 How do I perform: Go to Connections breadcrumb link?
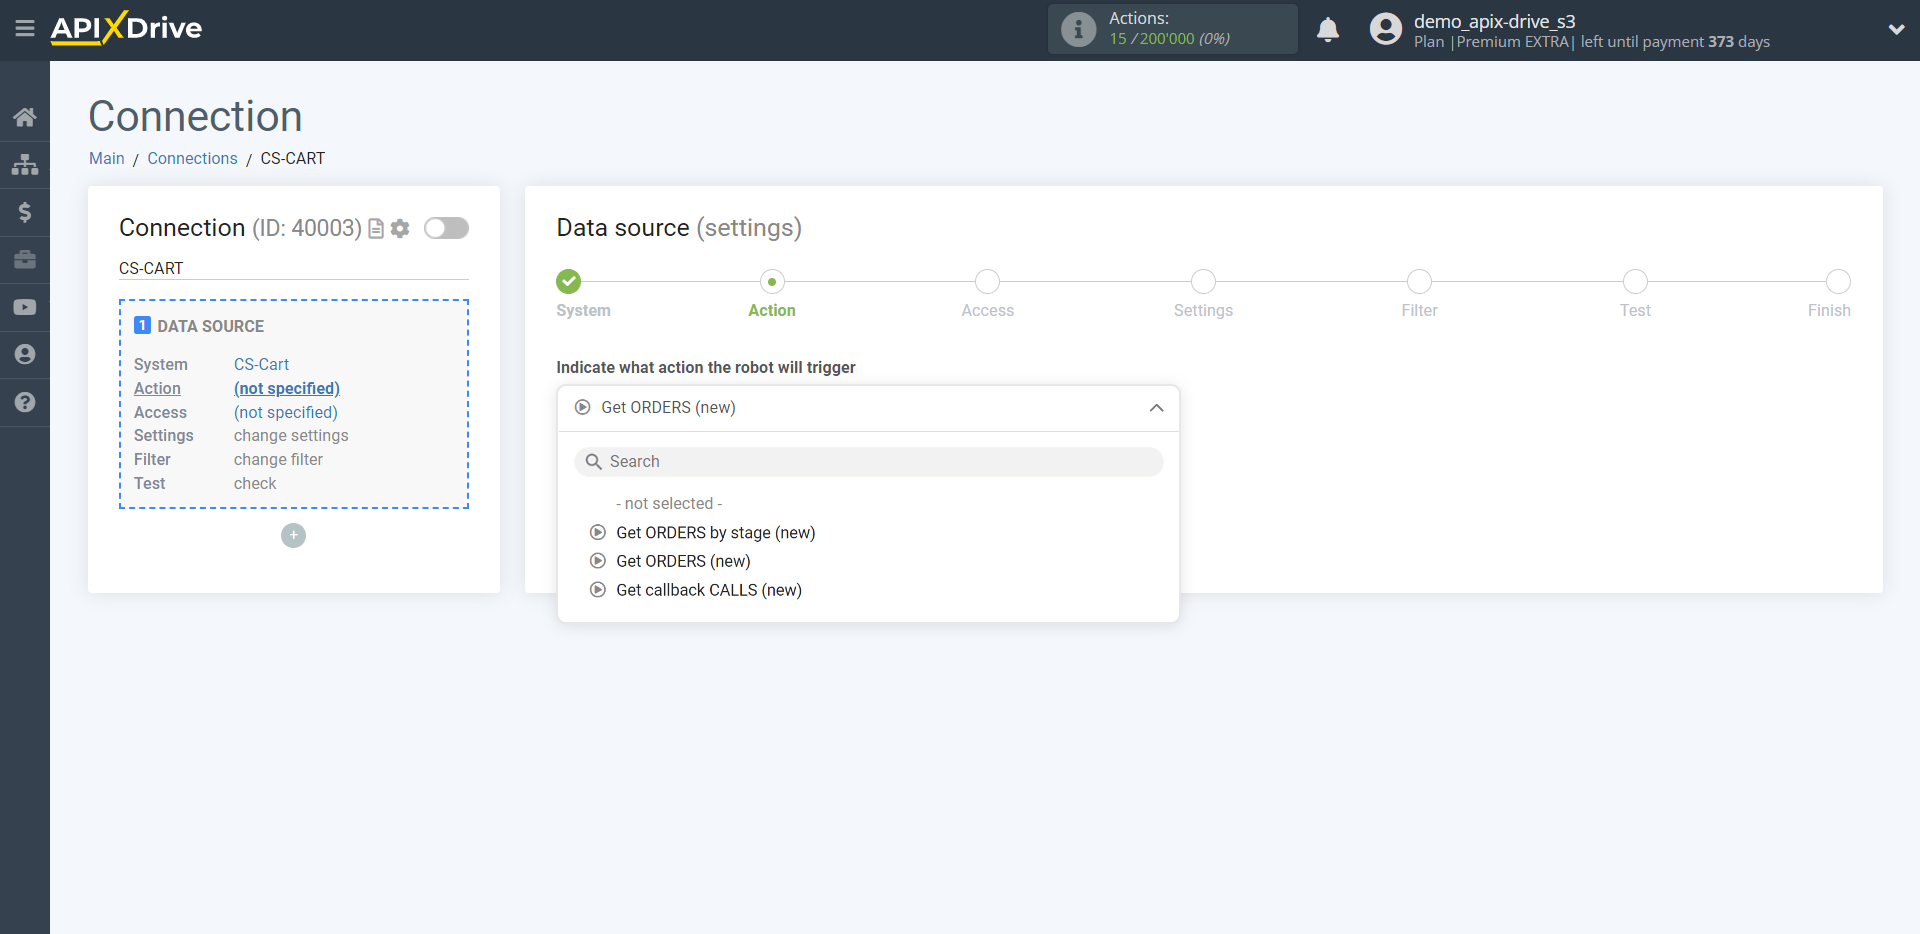click(192, 158)
